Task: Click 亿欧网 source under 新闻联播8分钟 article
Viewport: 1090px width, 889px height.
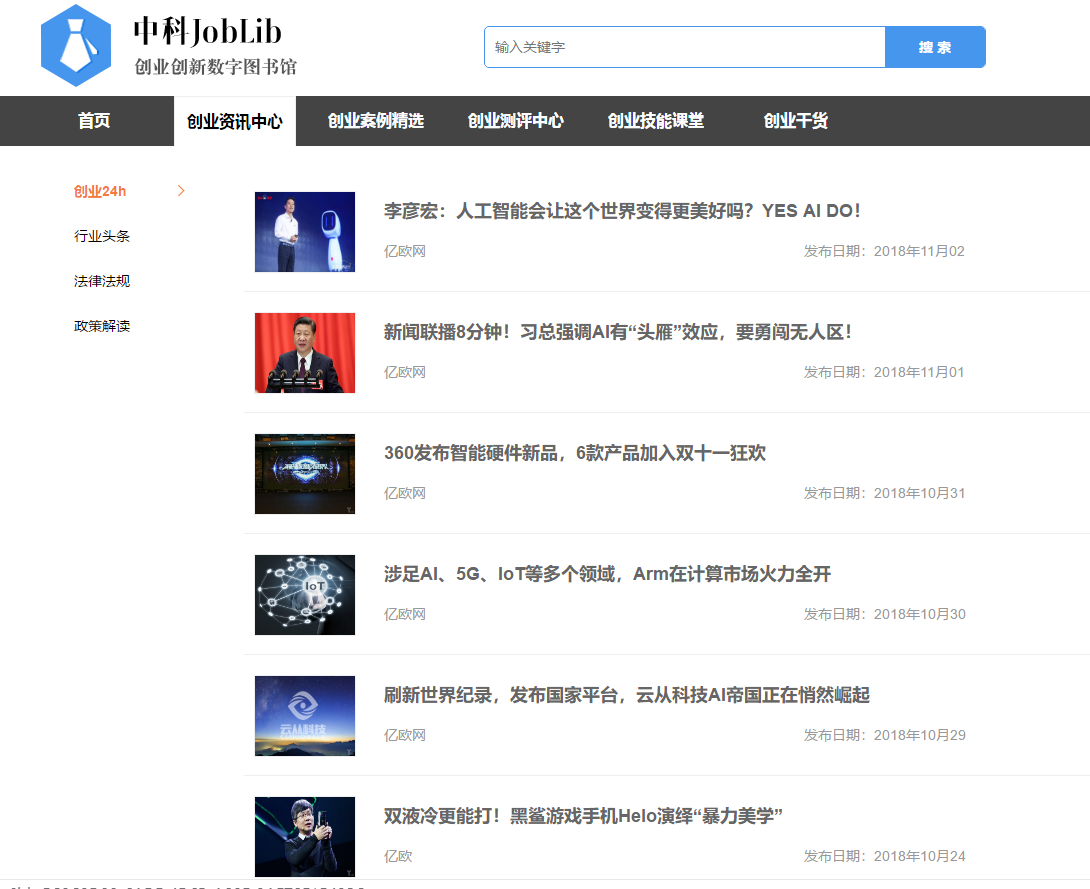Action: tap(405, 372)
